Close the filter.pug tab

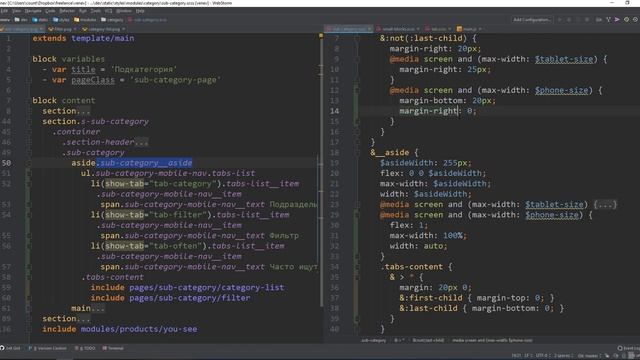75,29
